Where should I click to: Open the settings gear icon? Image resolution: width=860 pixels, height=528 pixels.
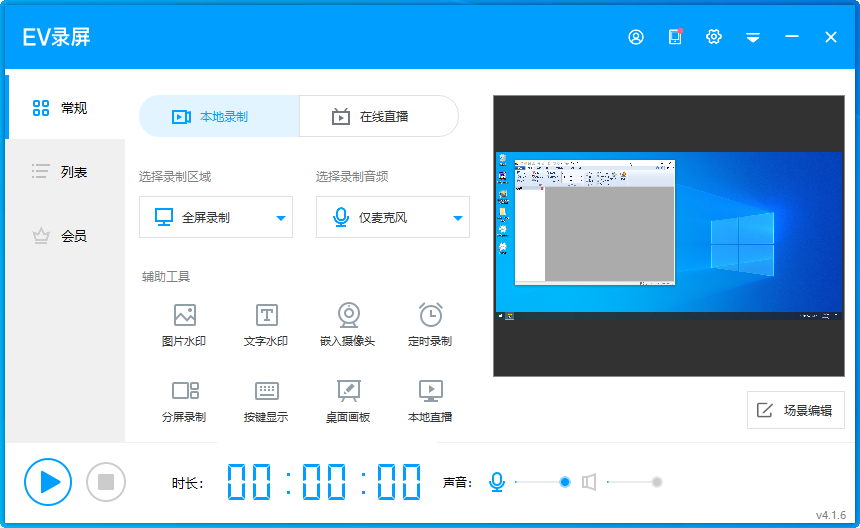click(714, 37)
